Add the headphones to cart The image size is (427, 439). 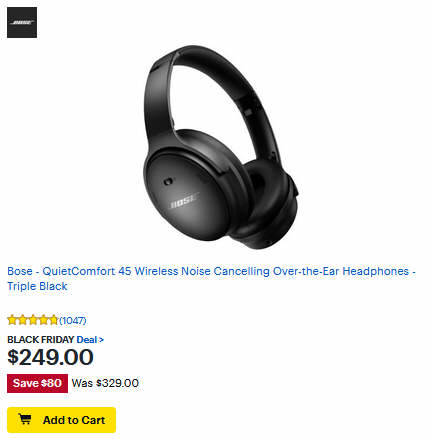pos(61,420)
